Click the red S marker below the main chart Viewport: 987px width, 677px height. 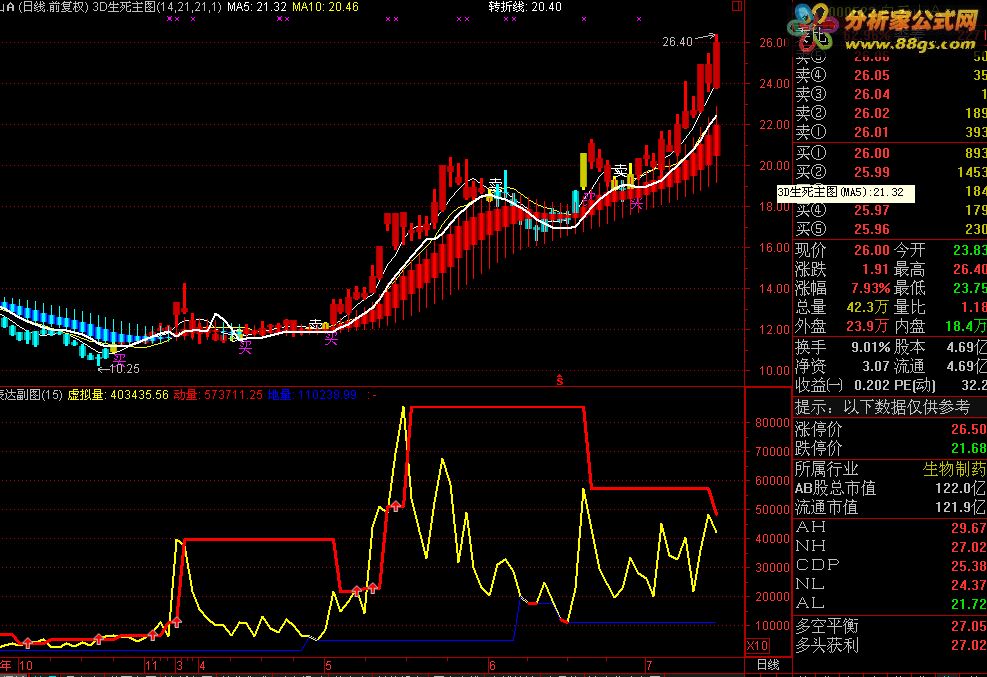point(559,380)
